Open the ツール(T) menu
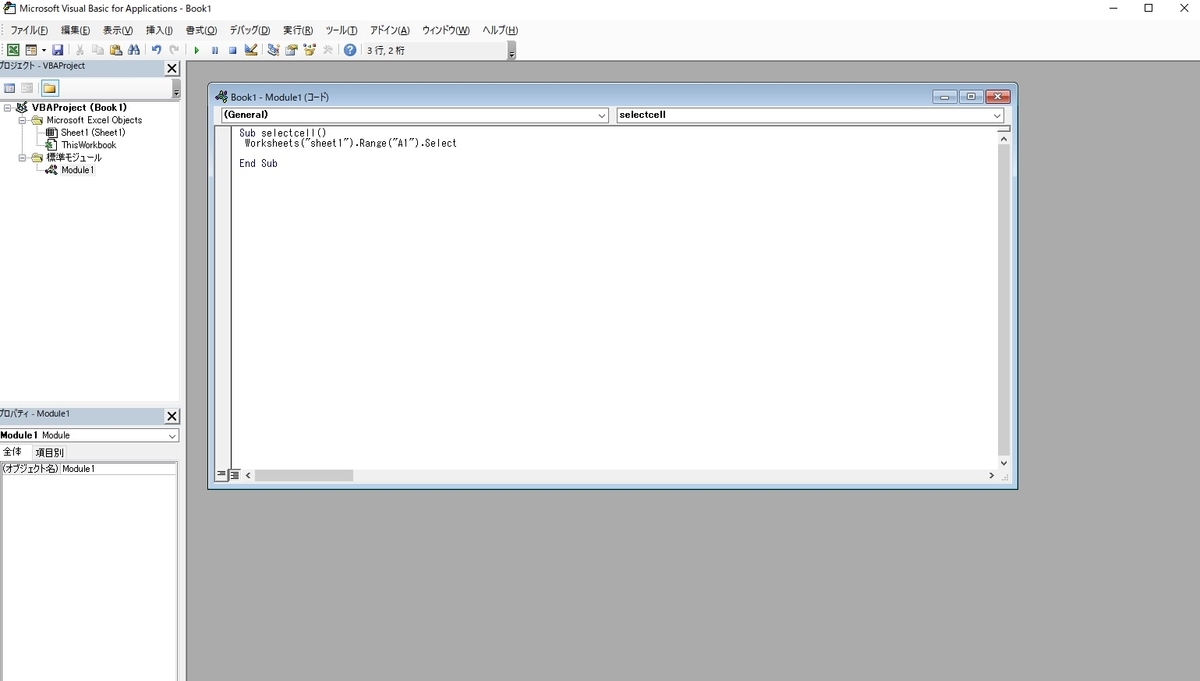The height and width of the screenshot is (681, 1200). point(341,30)
